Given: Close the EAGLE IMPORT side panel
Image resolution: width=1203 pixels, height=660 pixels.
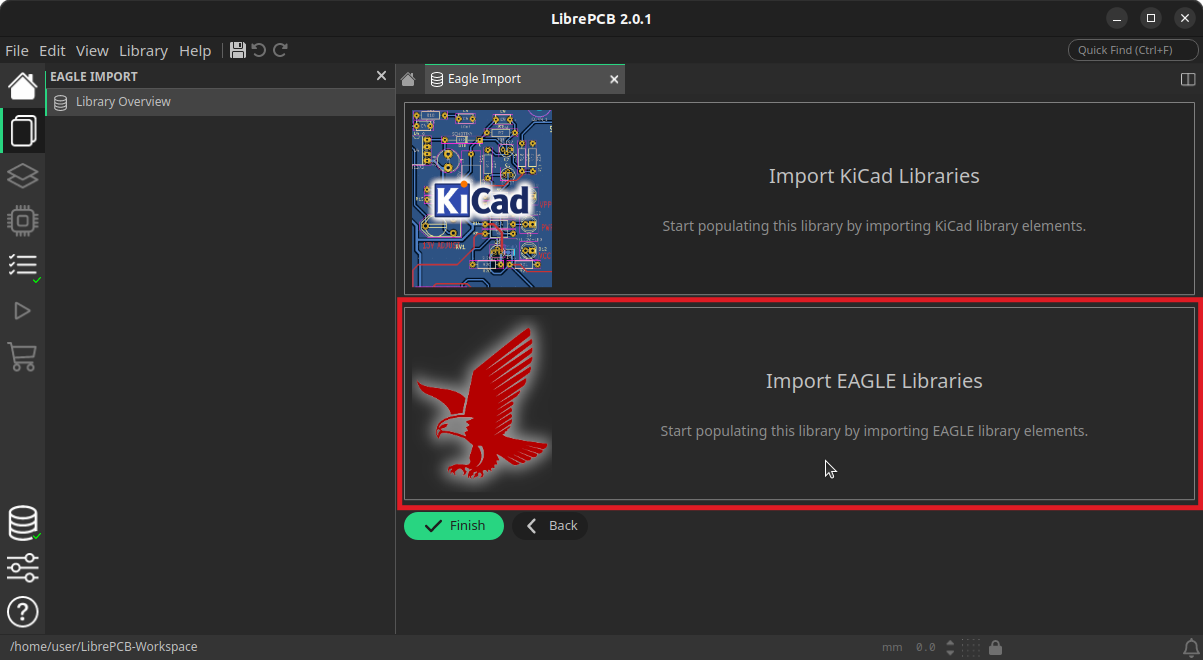Looking at the screenshot, I should (381, 76).
